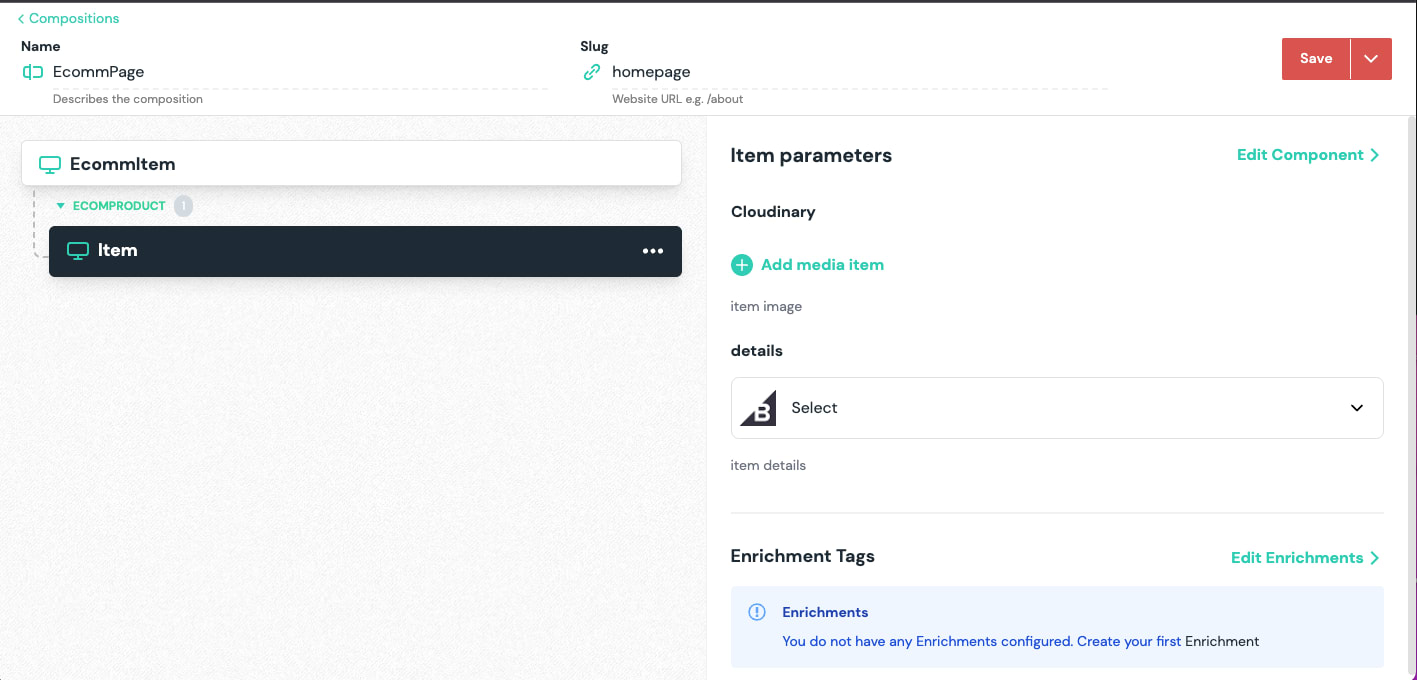Screen dimensions: 1417x680
Task: Click the Item parameters heading
Action: pyautogui.click(x=811, y=155)
